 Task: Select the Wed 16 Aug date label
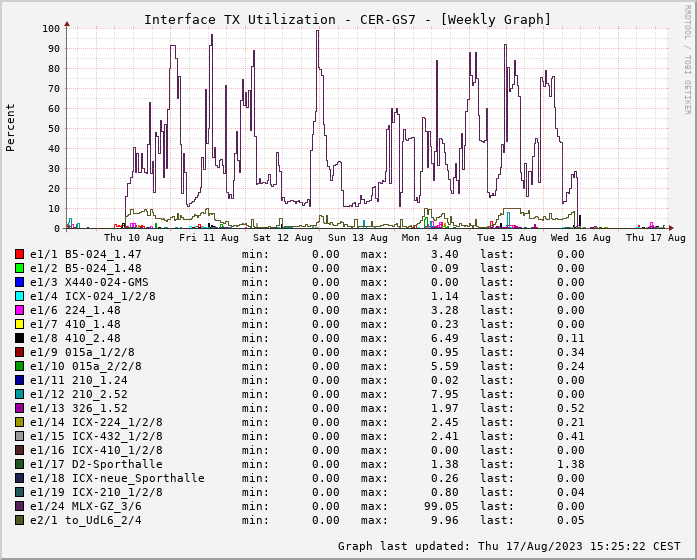coord(581,238)
